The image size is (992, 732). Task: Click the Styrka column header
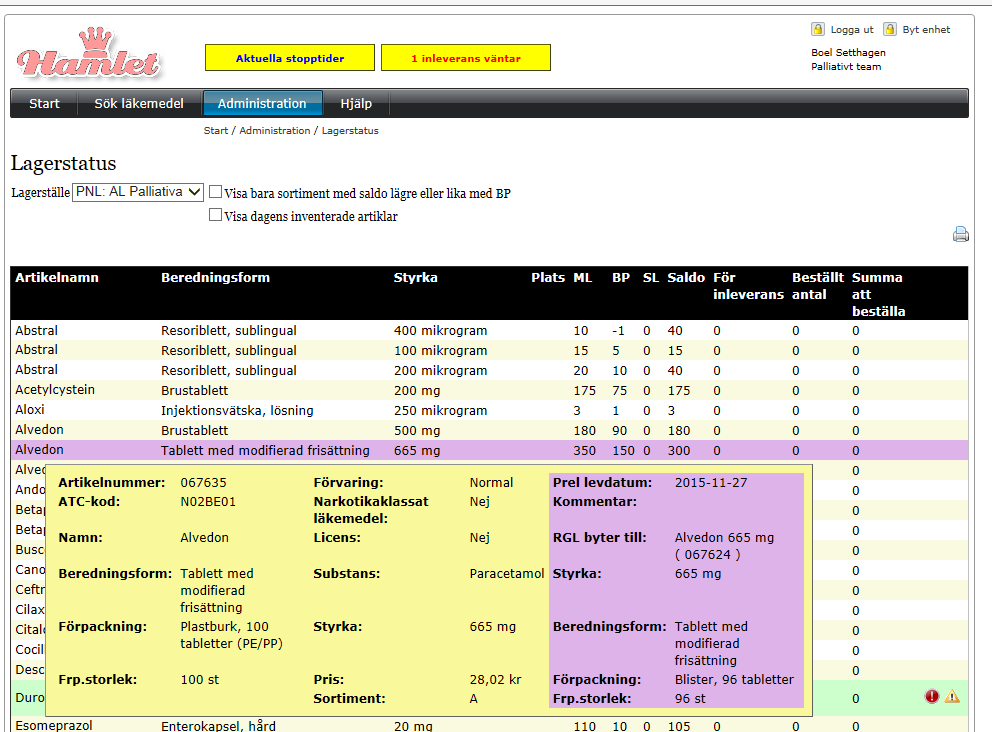416,277
